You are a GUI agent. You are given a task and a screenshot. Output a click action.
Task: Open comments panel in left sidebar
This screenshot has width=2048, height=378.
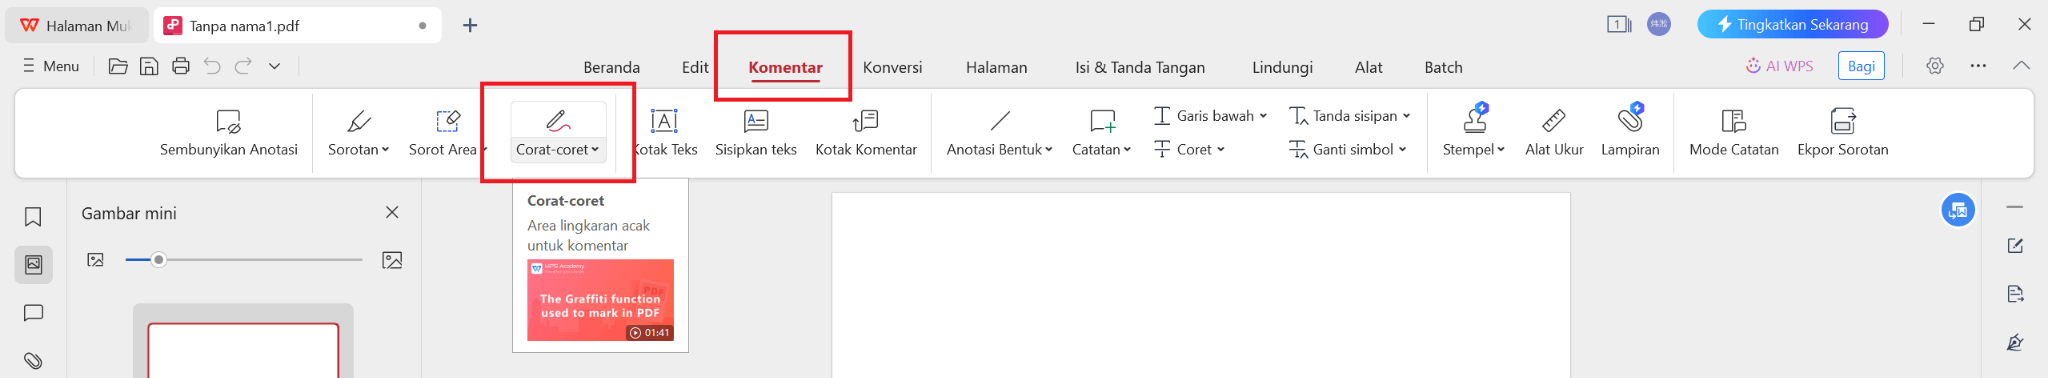(33, 313)
